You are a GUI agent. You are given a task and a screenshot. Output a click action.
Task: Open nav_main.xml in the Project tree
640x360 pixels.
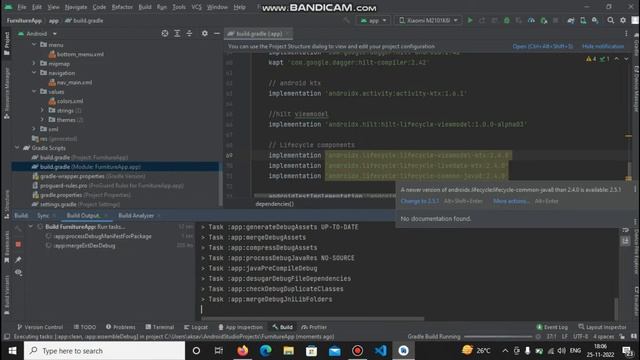pos(70,82)
